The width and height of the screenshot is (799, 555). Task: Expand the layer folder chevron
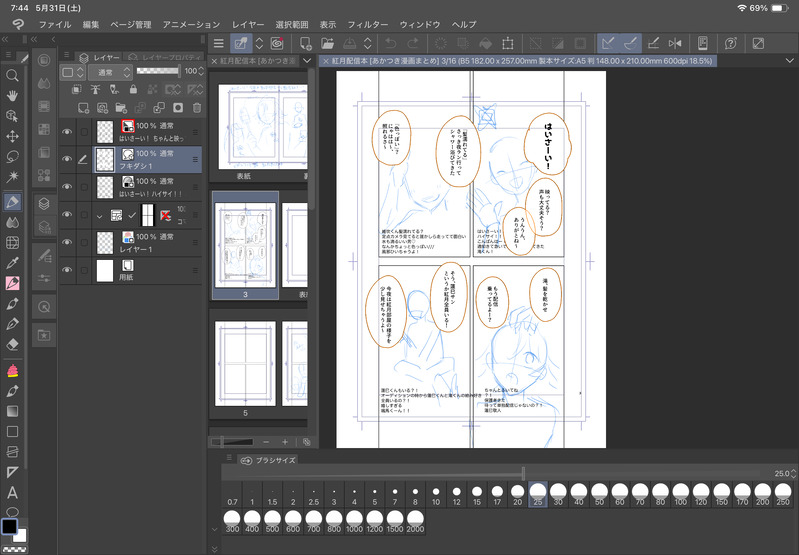[99, 215]
